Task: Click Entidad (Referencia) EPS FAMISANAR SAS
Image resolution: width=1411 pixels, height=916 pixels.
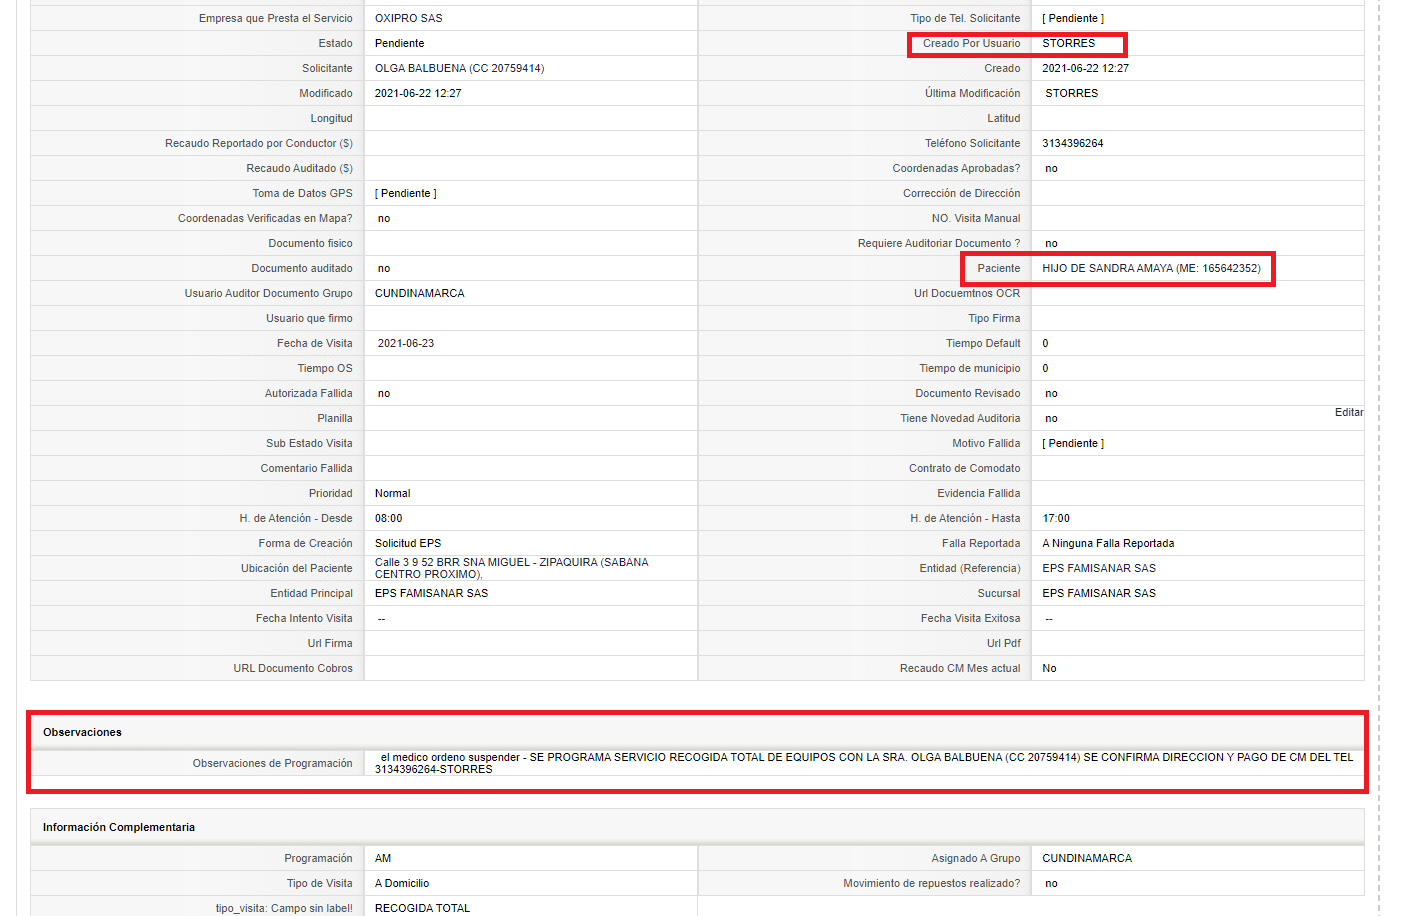Action: (1099, 568)
